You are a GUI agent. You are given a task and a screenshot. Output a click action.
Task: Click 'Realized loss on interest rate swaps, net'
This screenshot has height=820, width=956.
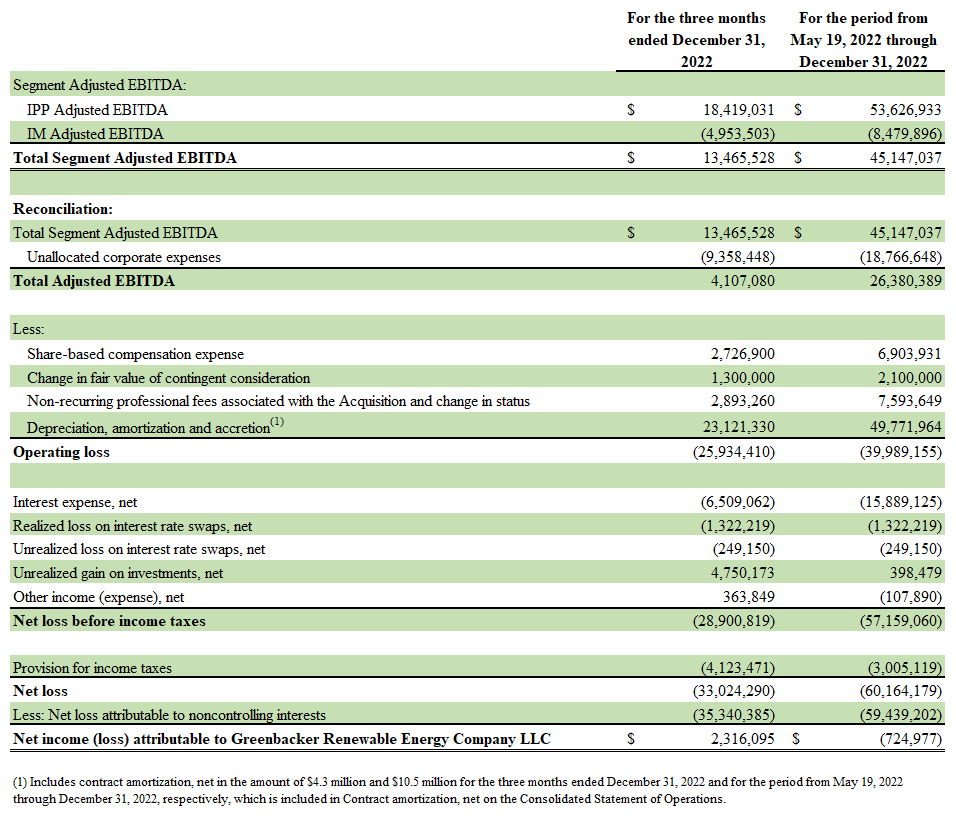132,526
